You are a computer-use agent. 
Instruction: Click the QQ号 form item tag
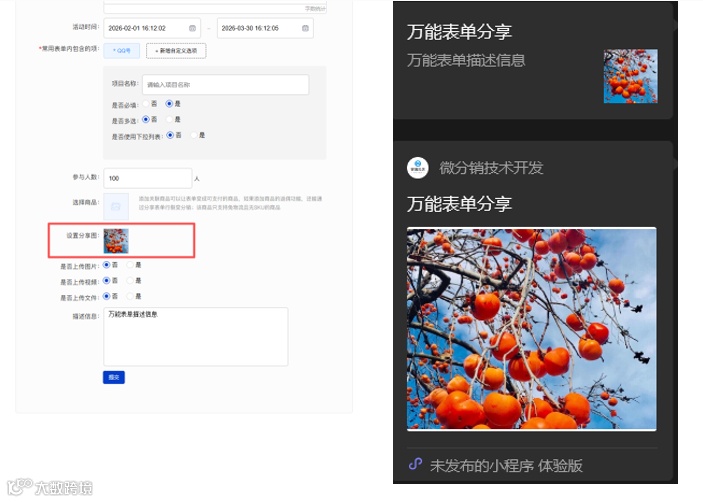122,51
